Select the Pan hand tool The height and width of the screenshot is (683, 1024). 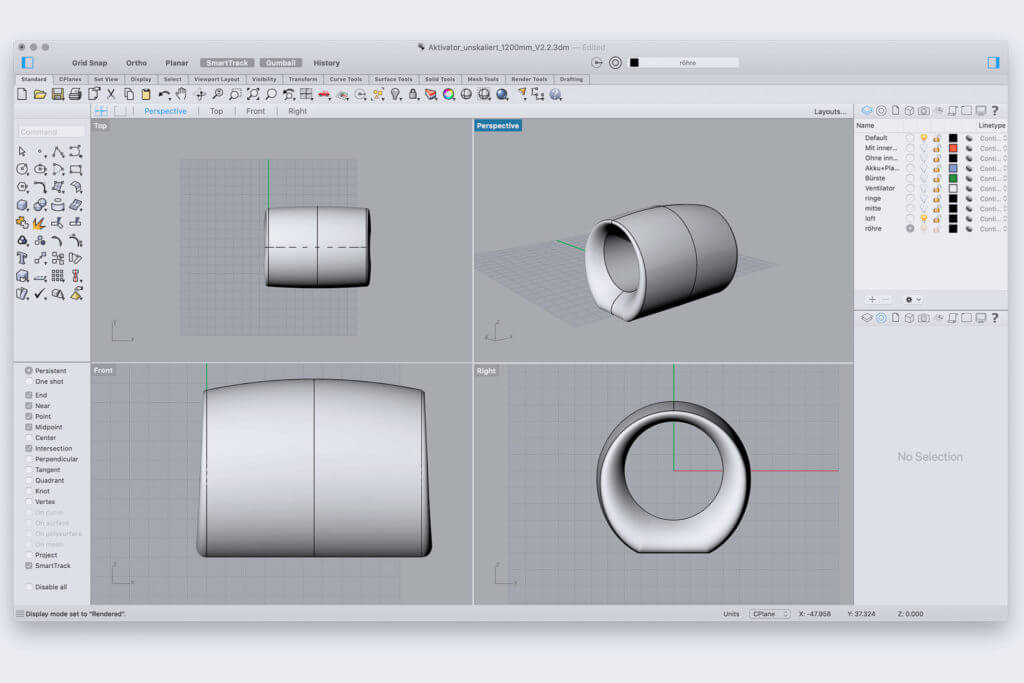pos(181,95)
